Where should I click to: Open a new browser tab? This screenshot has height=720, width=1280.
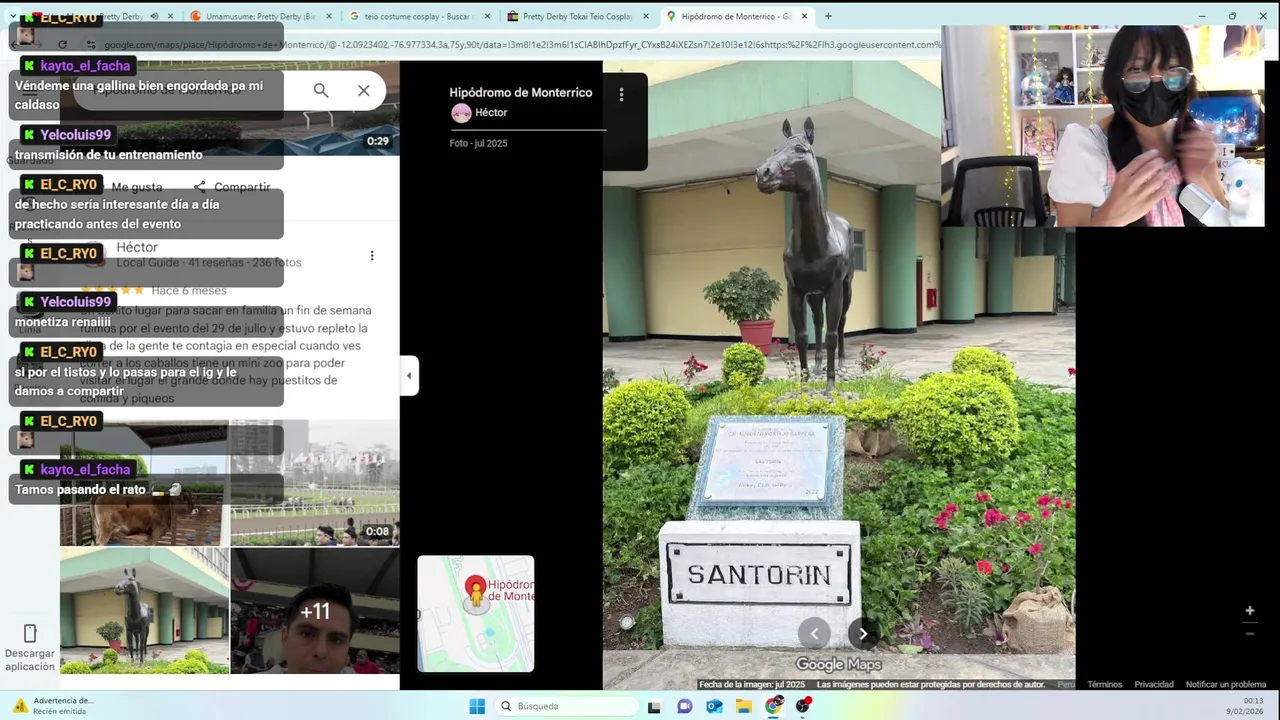(x=828, y=16)
